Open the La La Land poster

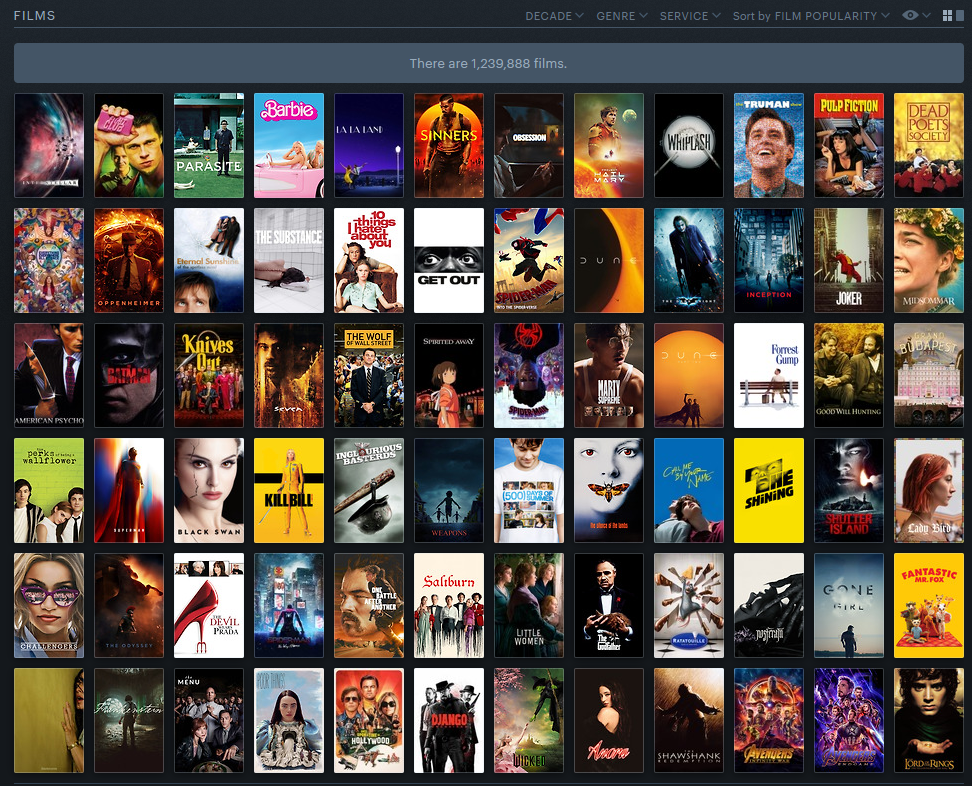[x=369, y=146]
